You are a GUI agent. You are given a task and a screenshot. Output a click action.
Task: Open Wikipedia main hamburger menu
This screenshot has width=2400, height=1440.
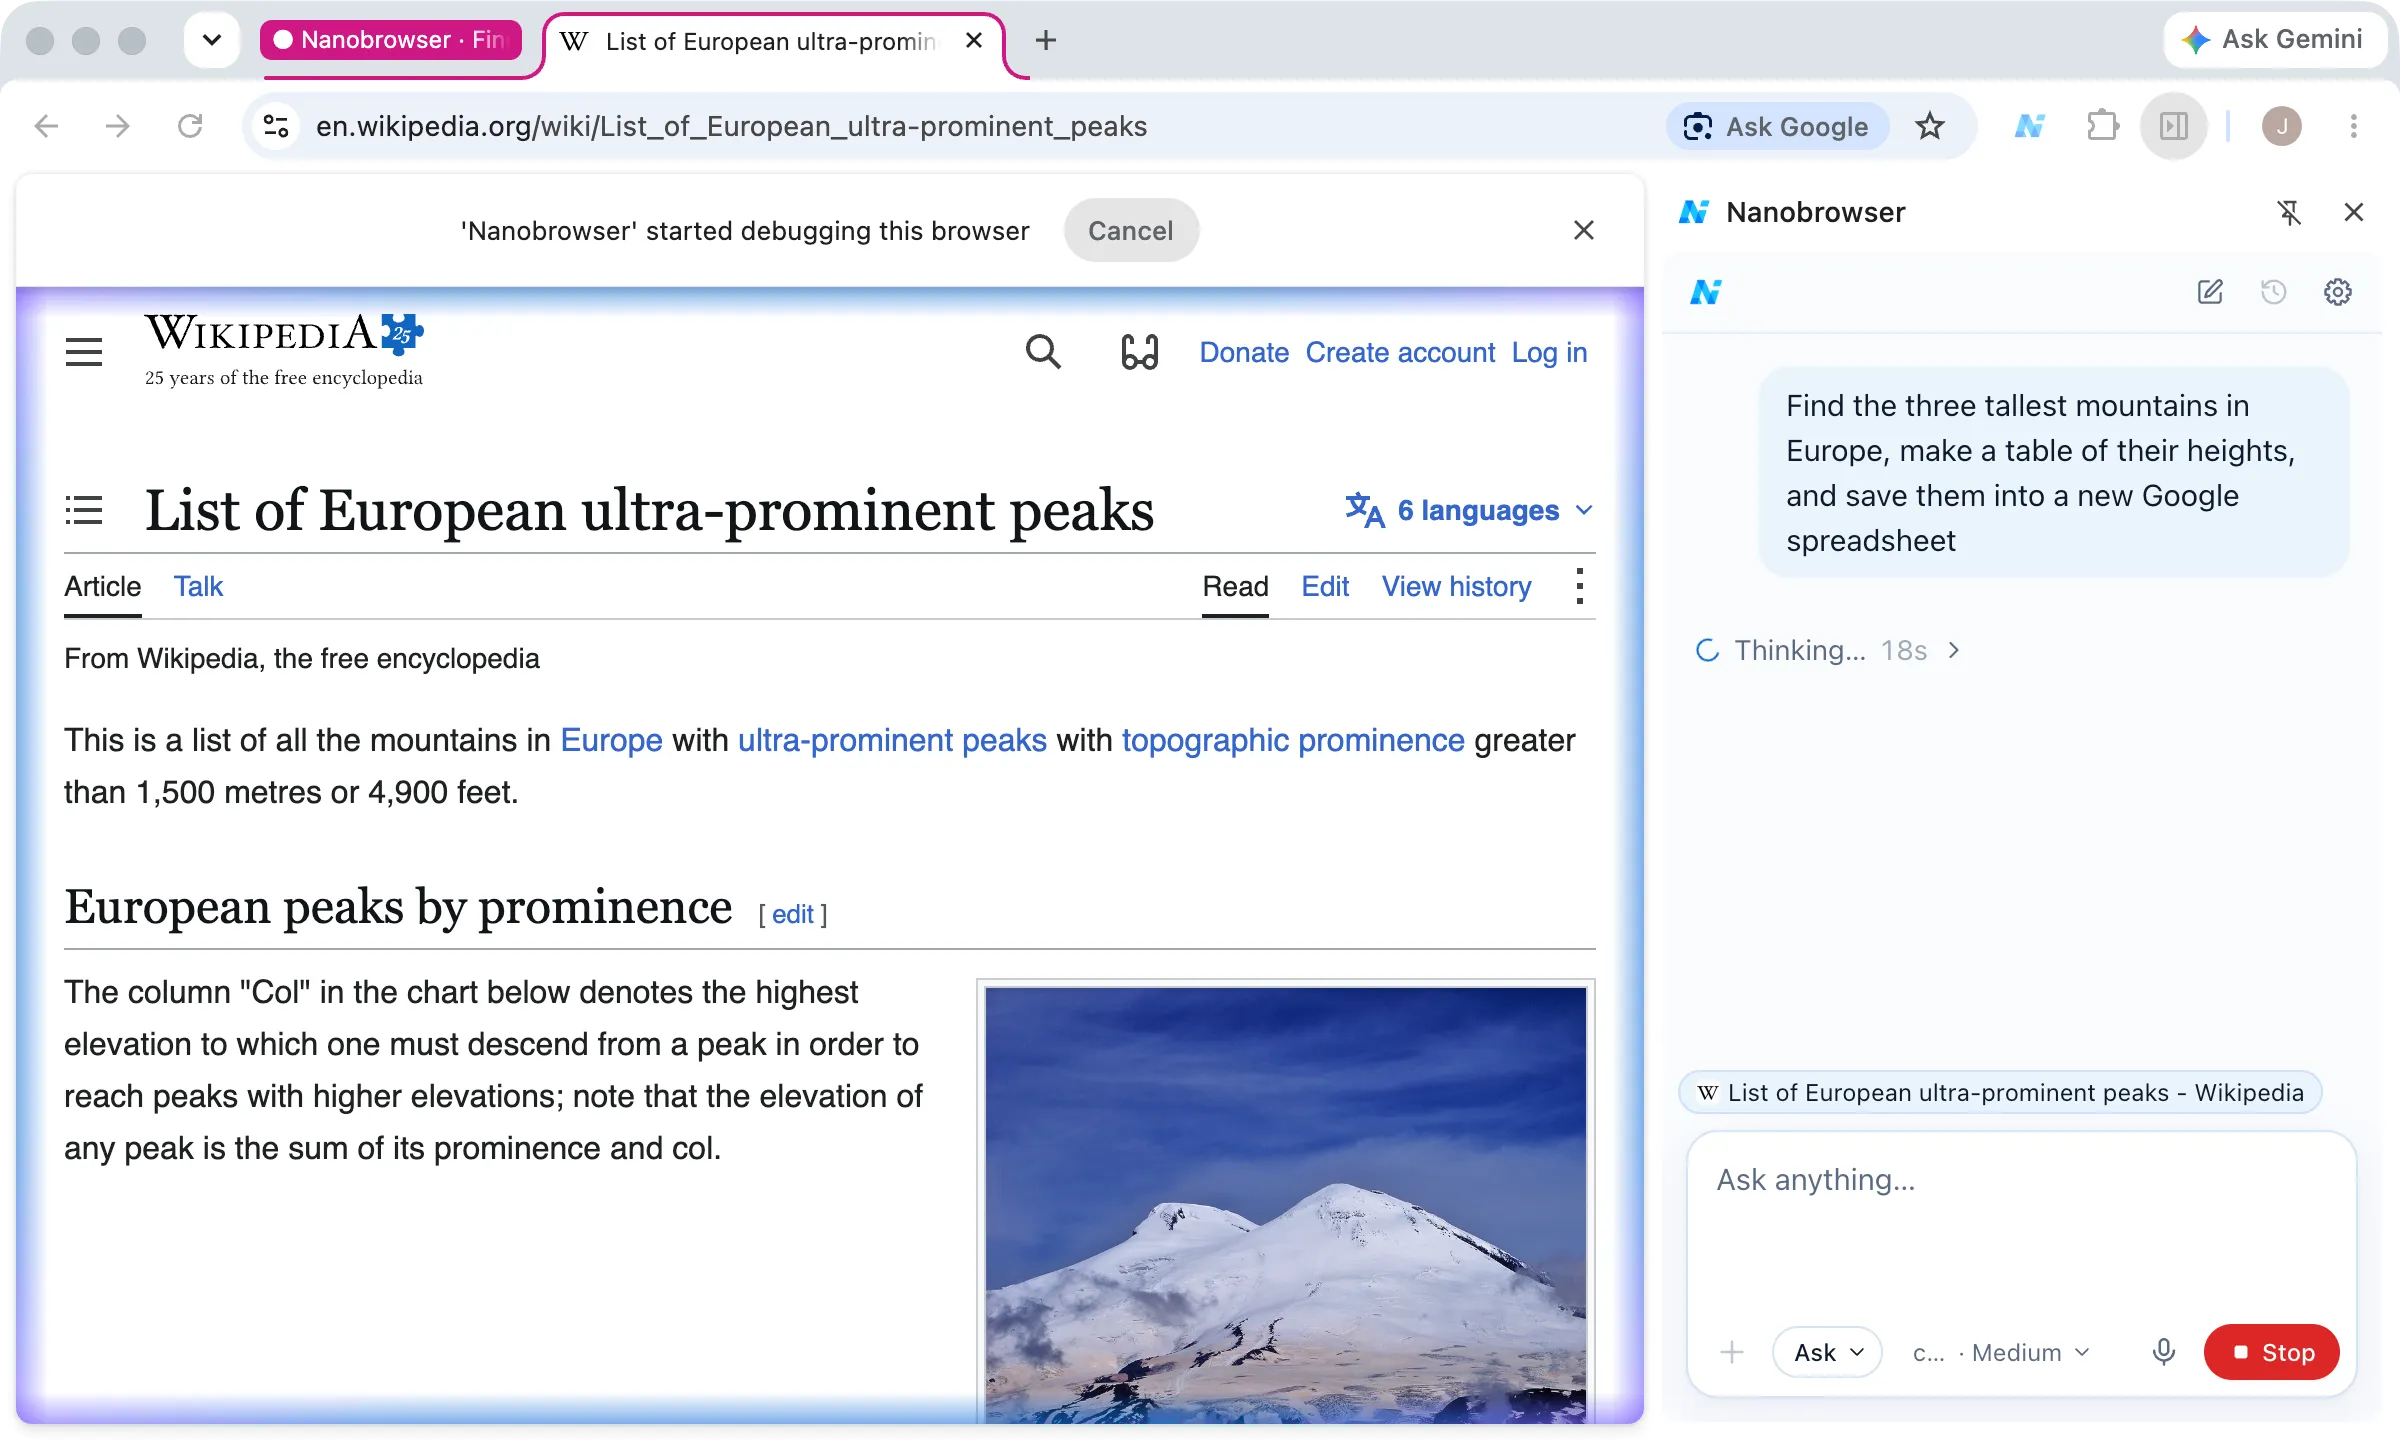click(x=84, y=352)
